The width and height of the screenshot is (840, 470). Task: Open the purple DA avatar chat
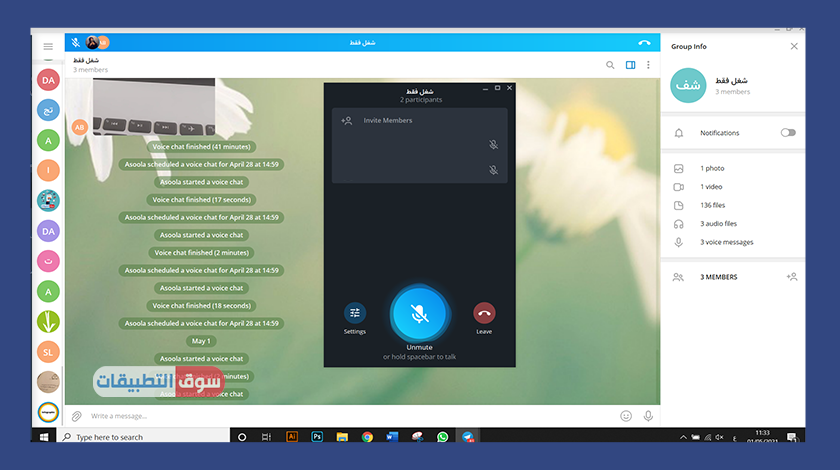click(x=48, y=231)
